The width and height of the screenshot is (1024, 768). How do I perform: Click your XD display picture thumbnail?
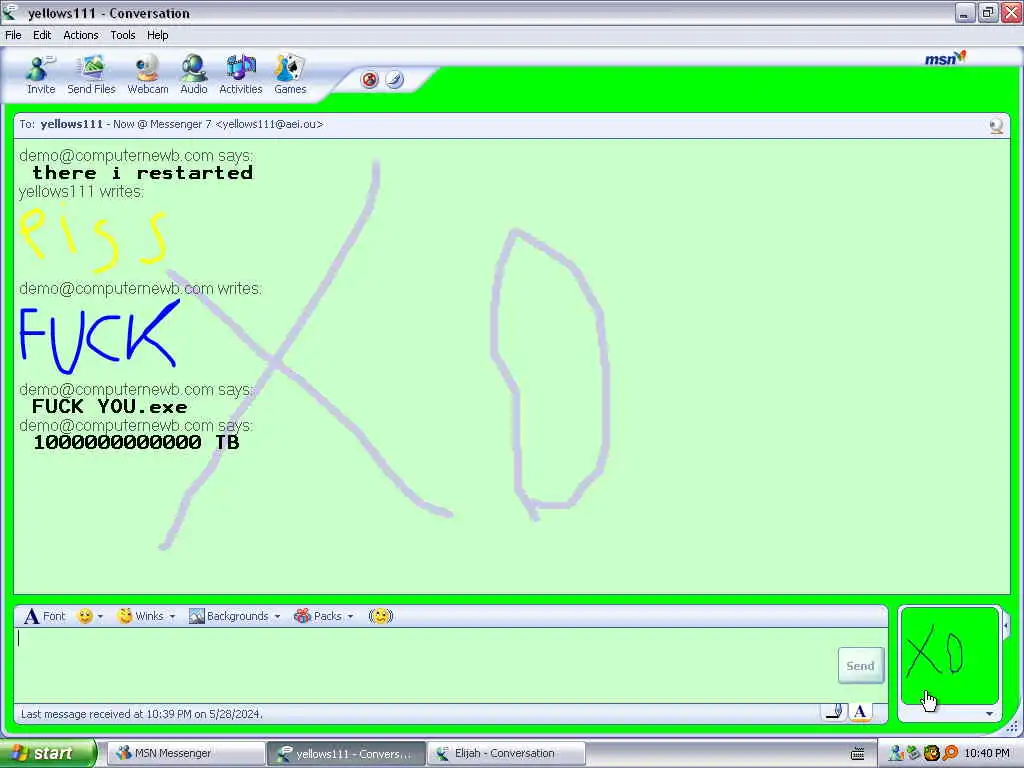[x=950, y=656]
